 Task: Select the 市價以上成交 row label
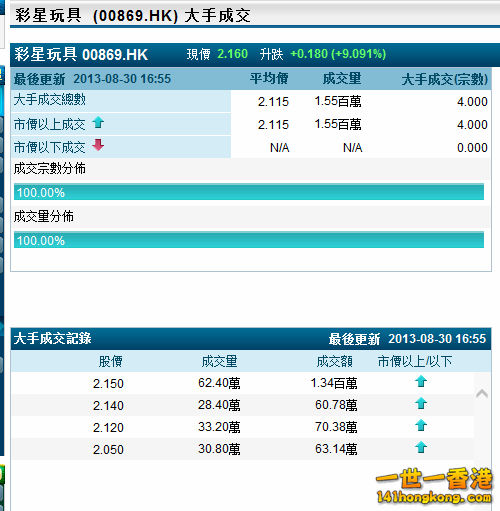click(x=50, y=124)
